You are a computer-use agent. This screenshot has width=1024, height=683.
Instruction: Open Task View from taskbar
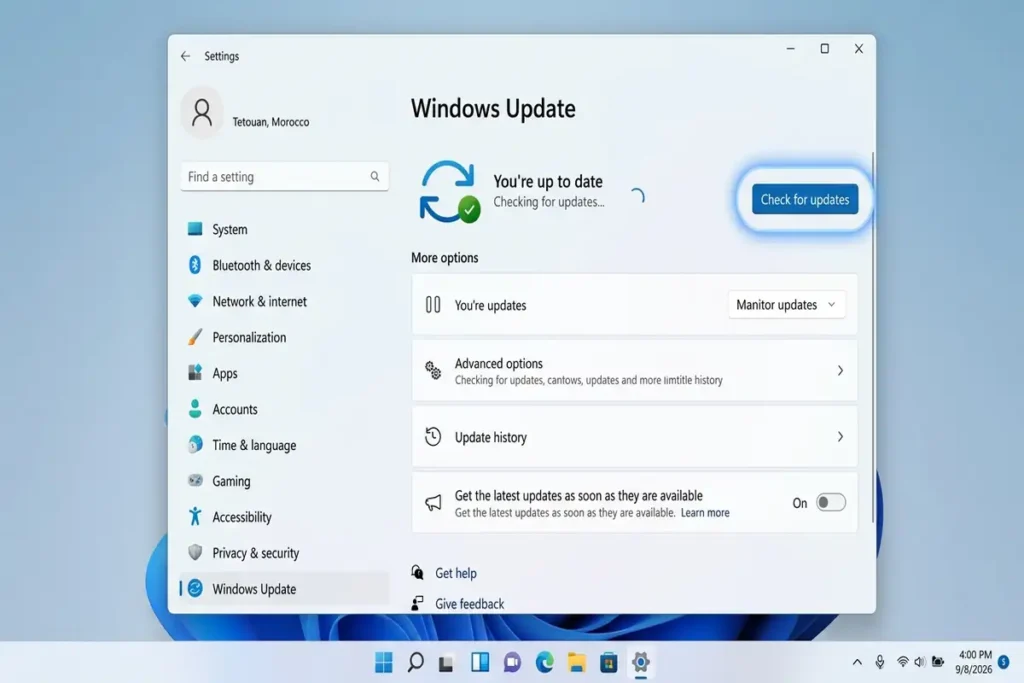pyautogui.click(x=447, y=663)
